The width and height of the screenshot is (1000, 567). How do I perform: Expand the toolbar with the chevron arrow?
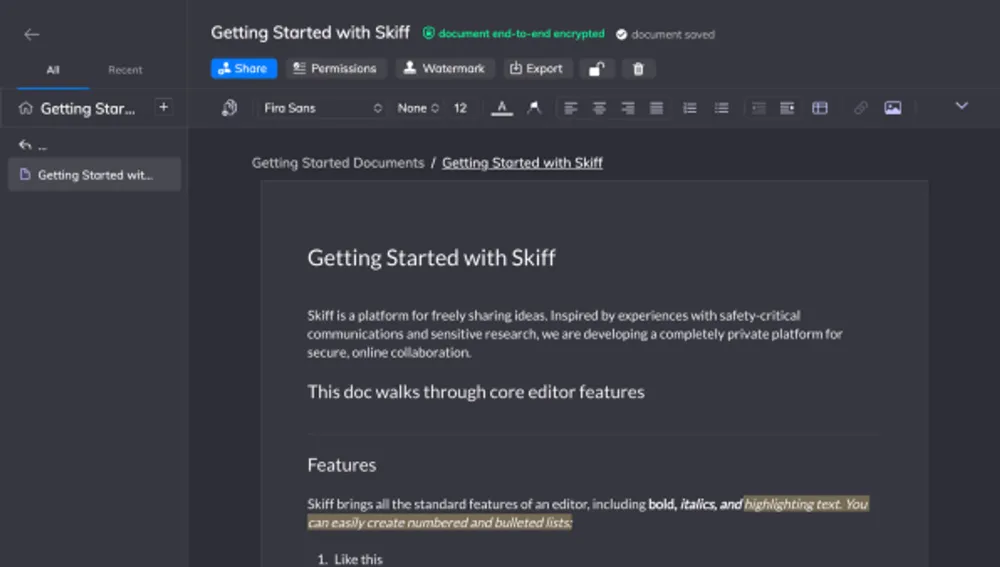coord(962,106)
